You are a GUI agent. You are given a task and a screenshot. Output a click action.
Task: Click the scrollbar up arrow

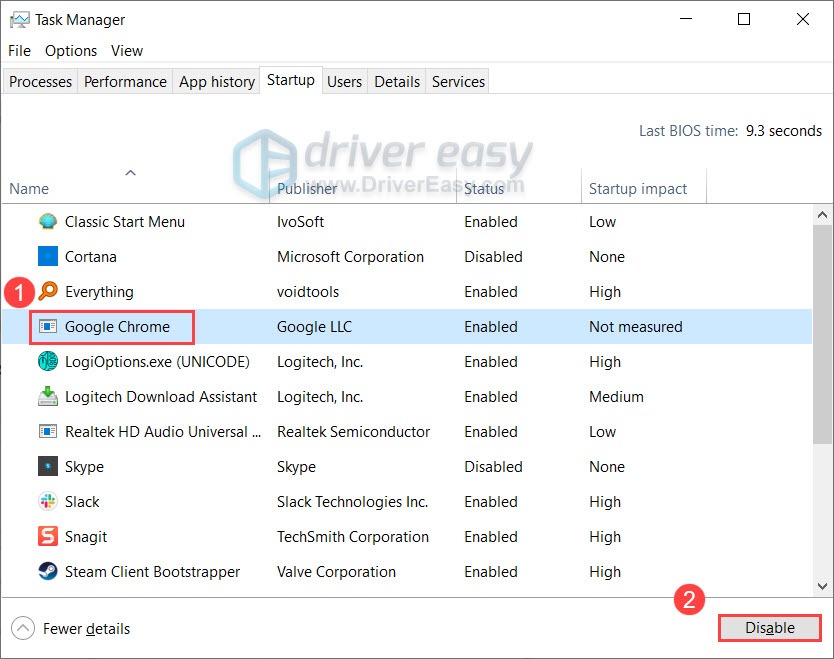(x=824, y=213)
